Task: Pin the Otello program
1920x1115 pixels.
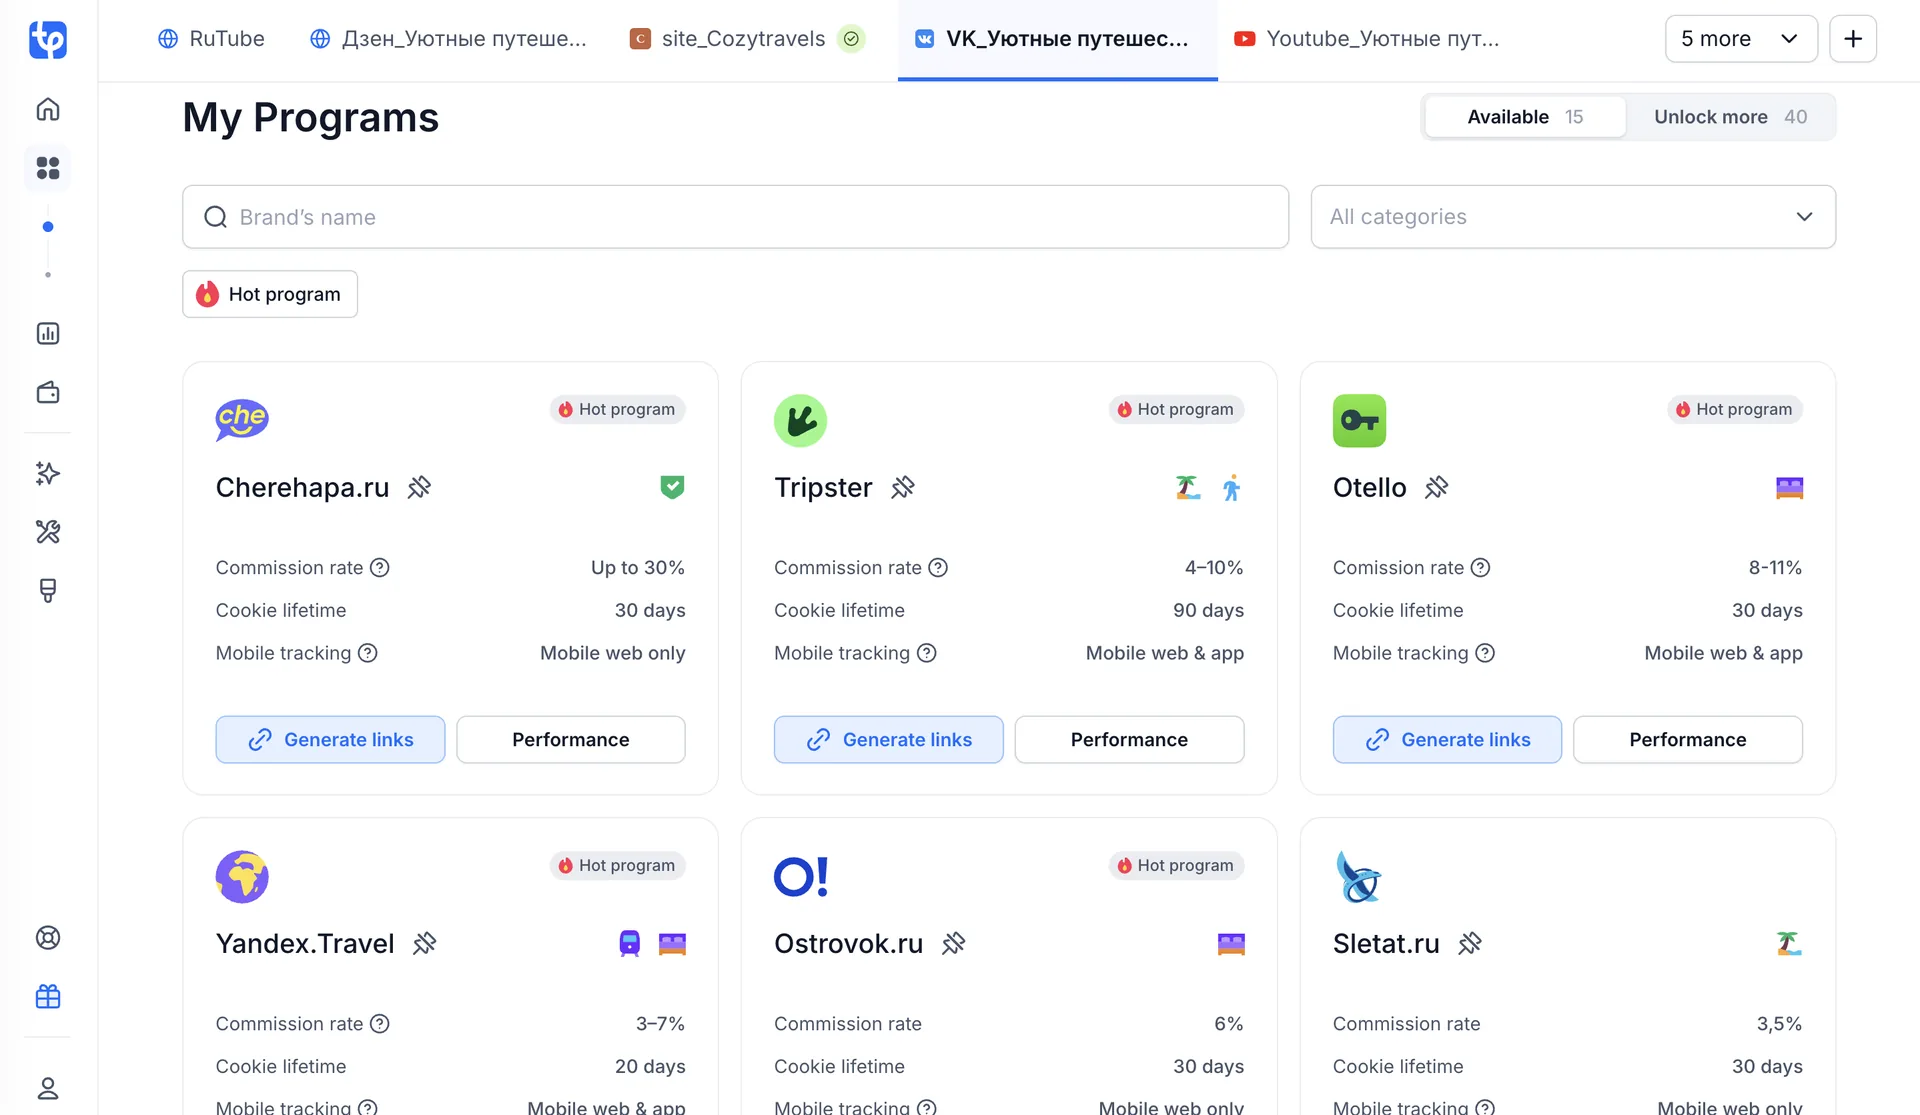Action: click(1437, 488)
